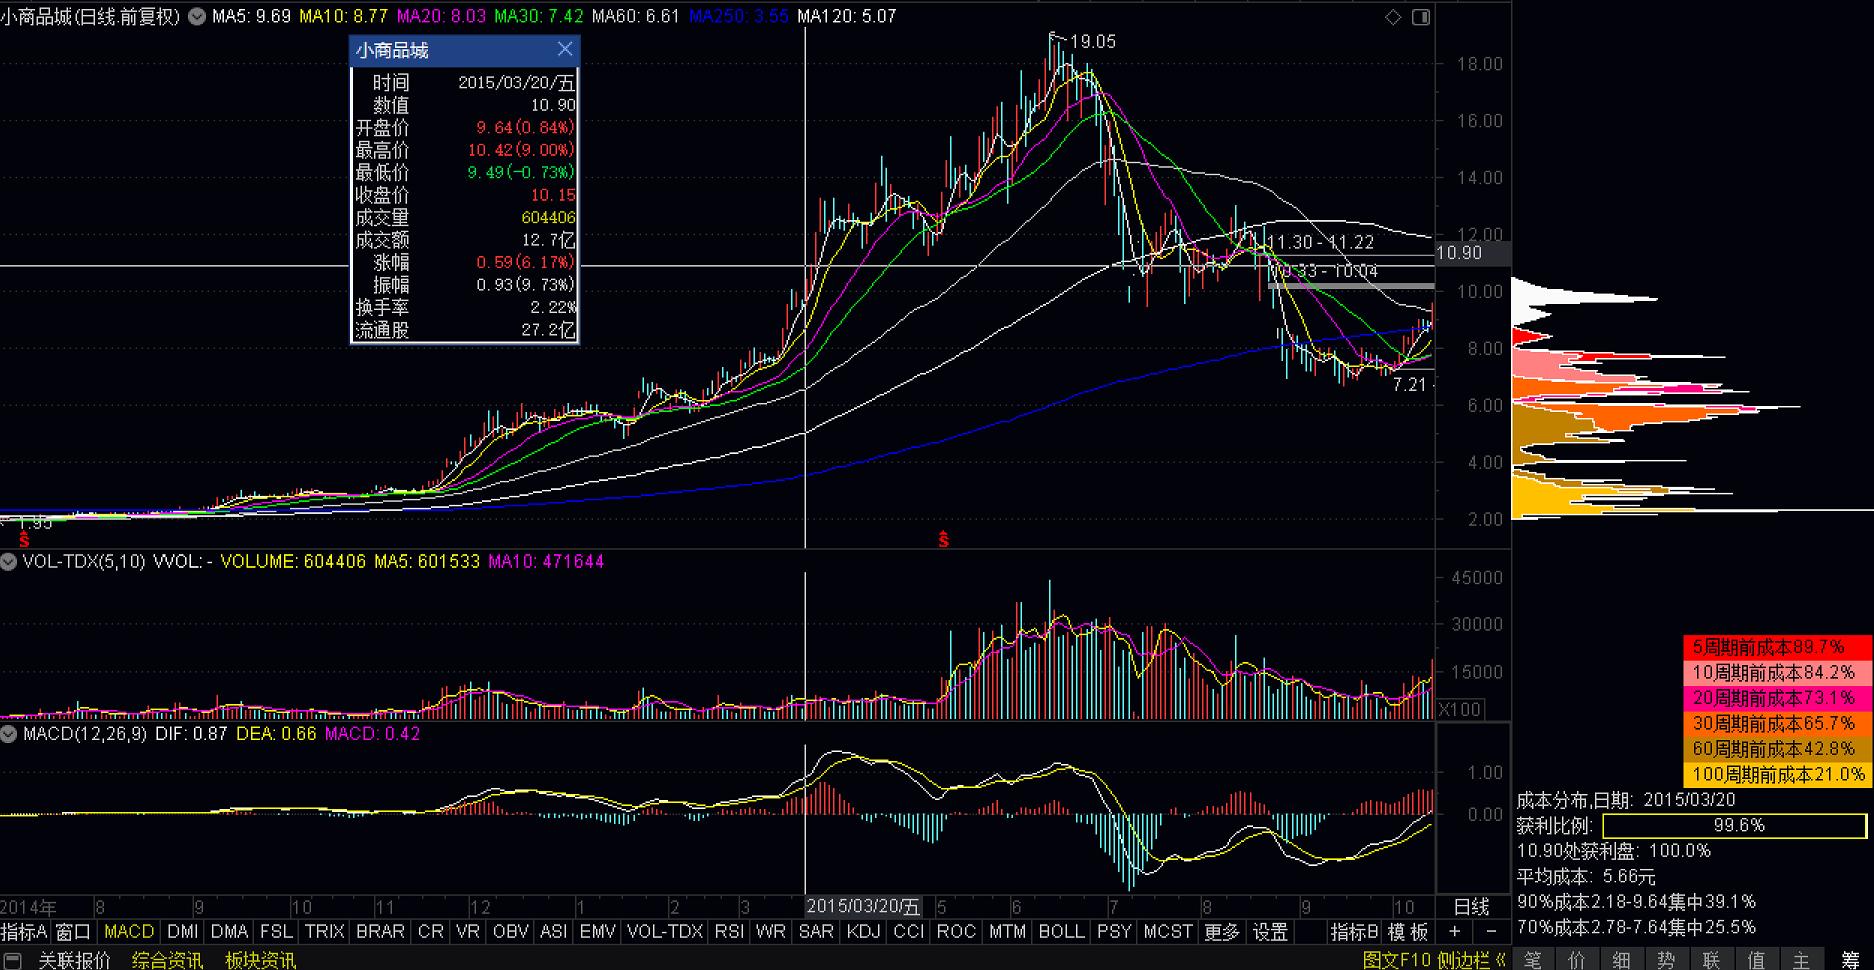
Task: Close the 小商品城 data popup
Action: (x=565, y=49)
